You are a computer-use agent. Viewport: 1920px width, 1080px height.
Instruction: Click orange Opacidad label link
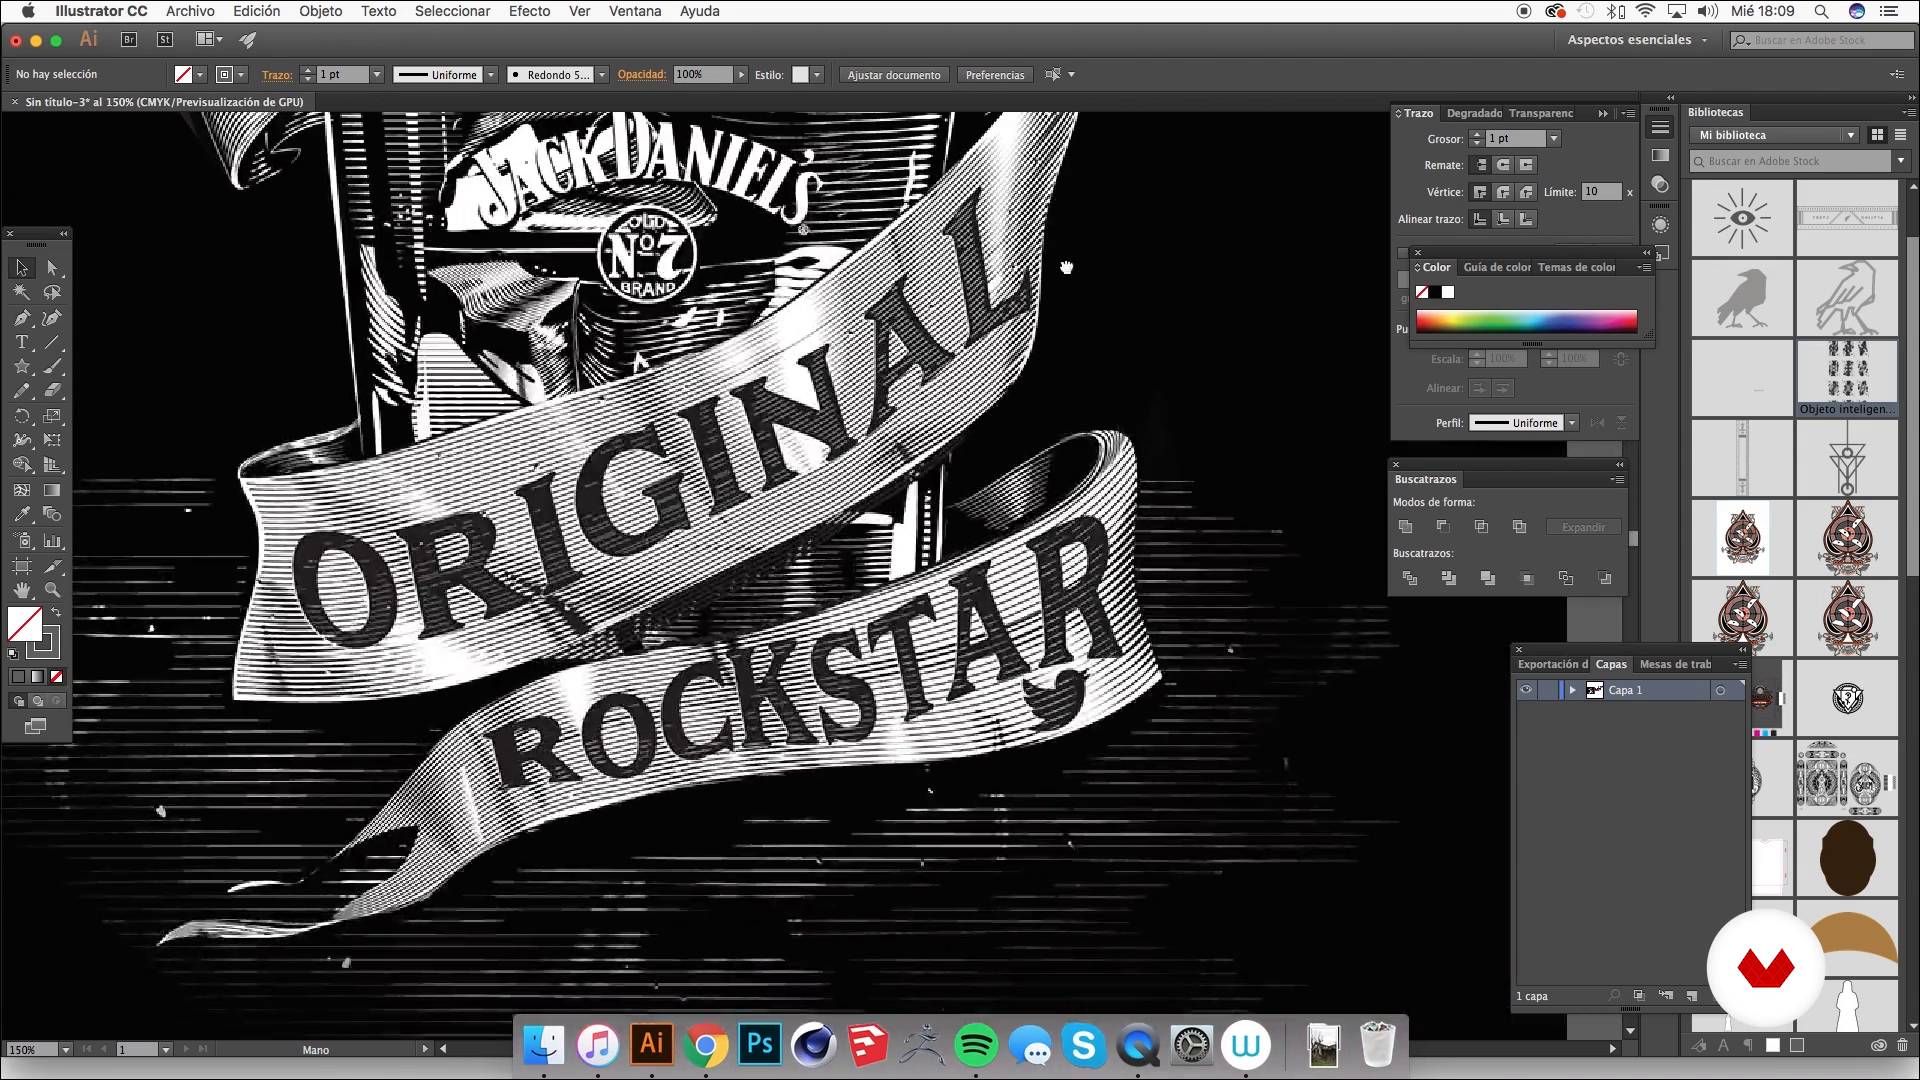click(642, 75)
